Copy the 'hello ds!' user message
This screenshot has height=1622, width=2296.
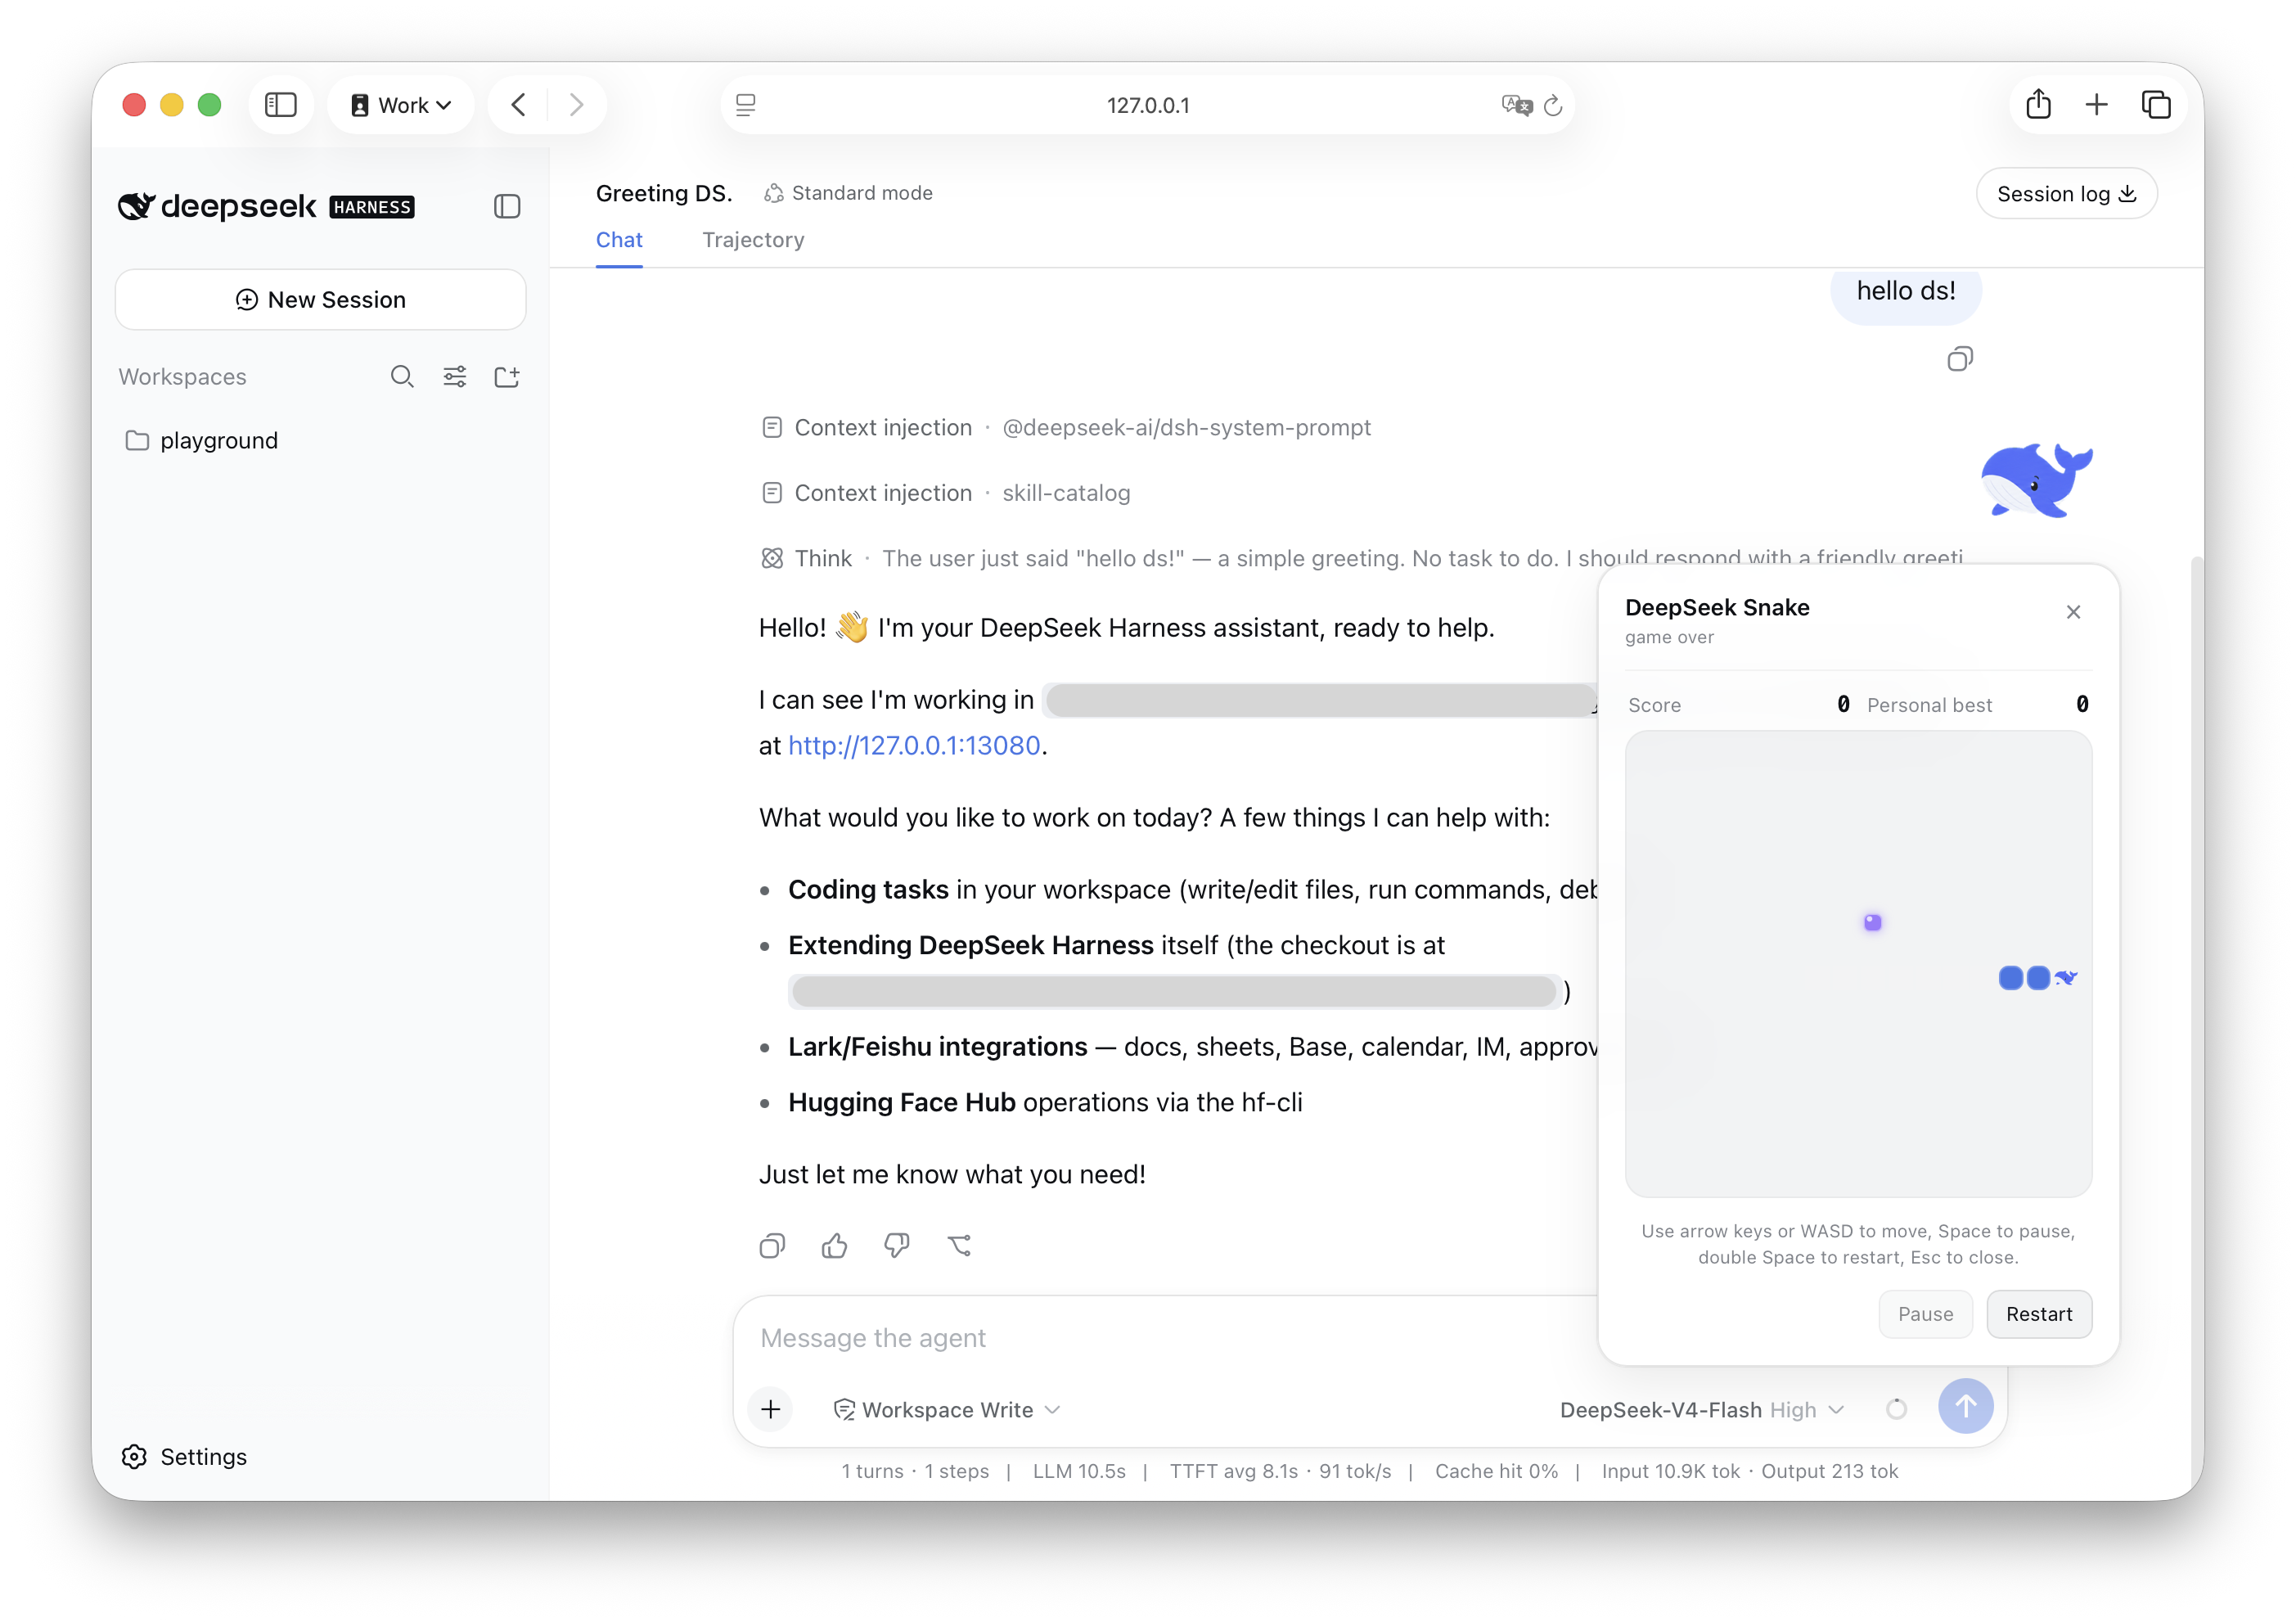(1960, 359)
